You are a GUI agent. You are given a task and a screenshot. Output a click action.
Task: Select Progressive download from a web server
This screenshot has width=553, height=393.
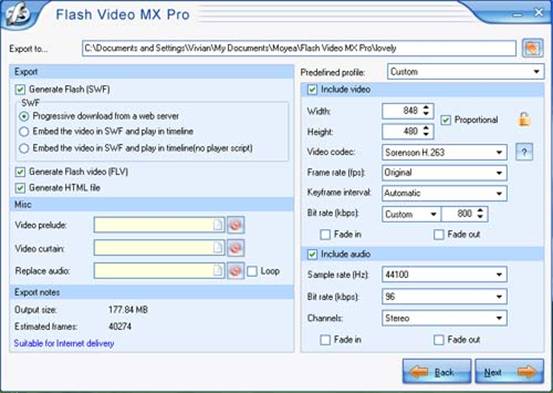[x=24, y=116]
